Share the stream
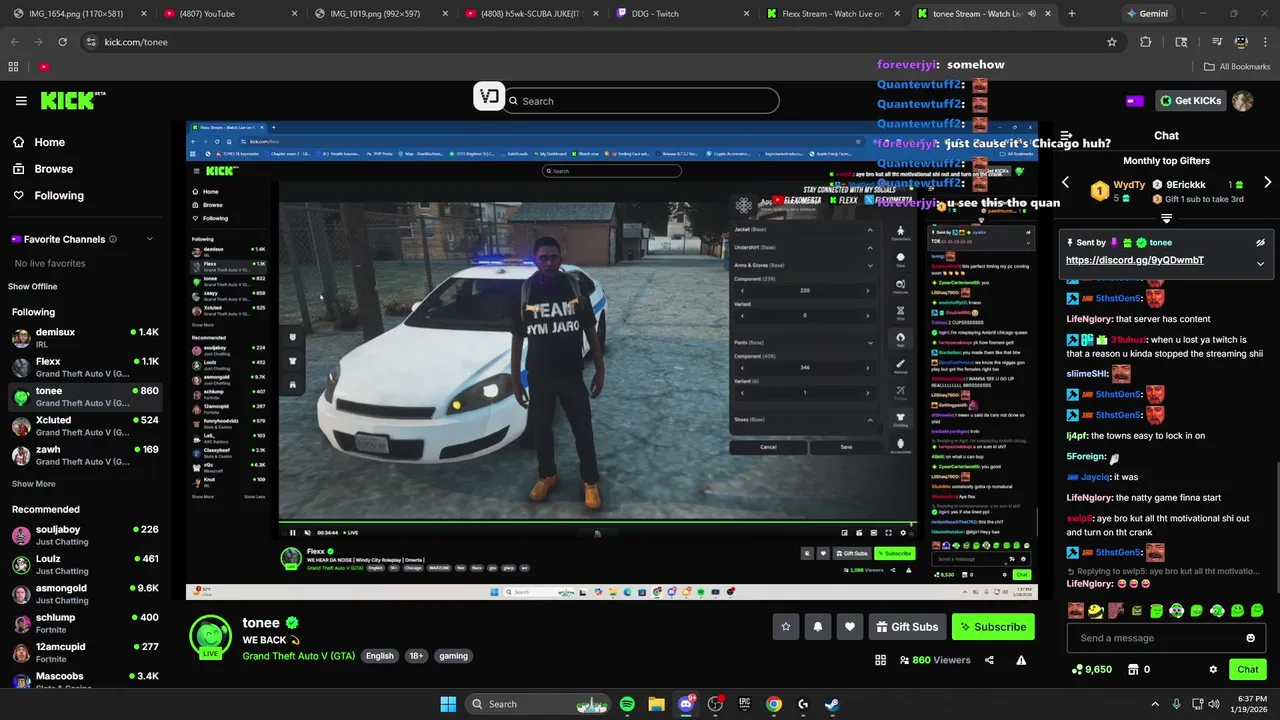Viewport: 1280px width, 720px height. (989, 660)
